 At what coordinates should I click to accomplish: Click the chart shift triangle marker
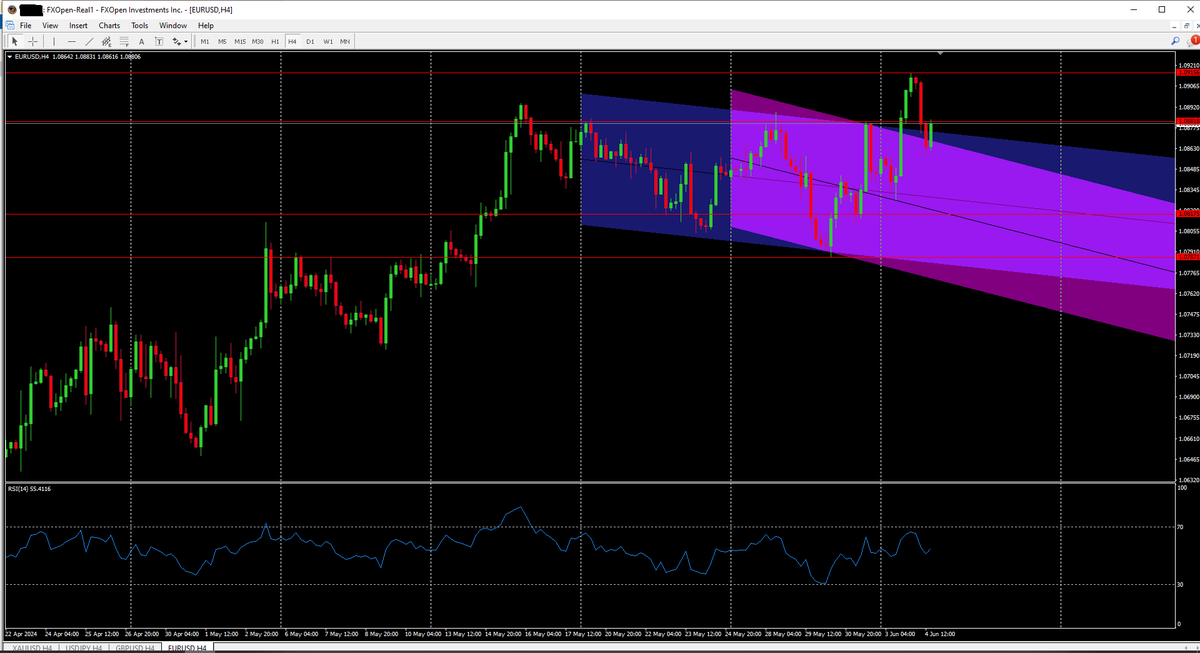click(x=941, y=53)
